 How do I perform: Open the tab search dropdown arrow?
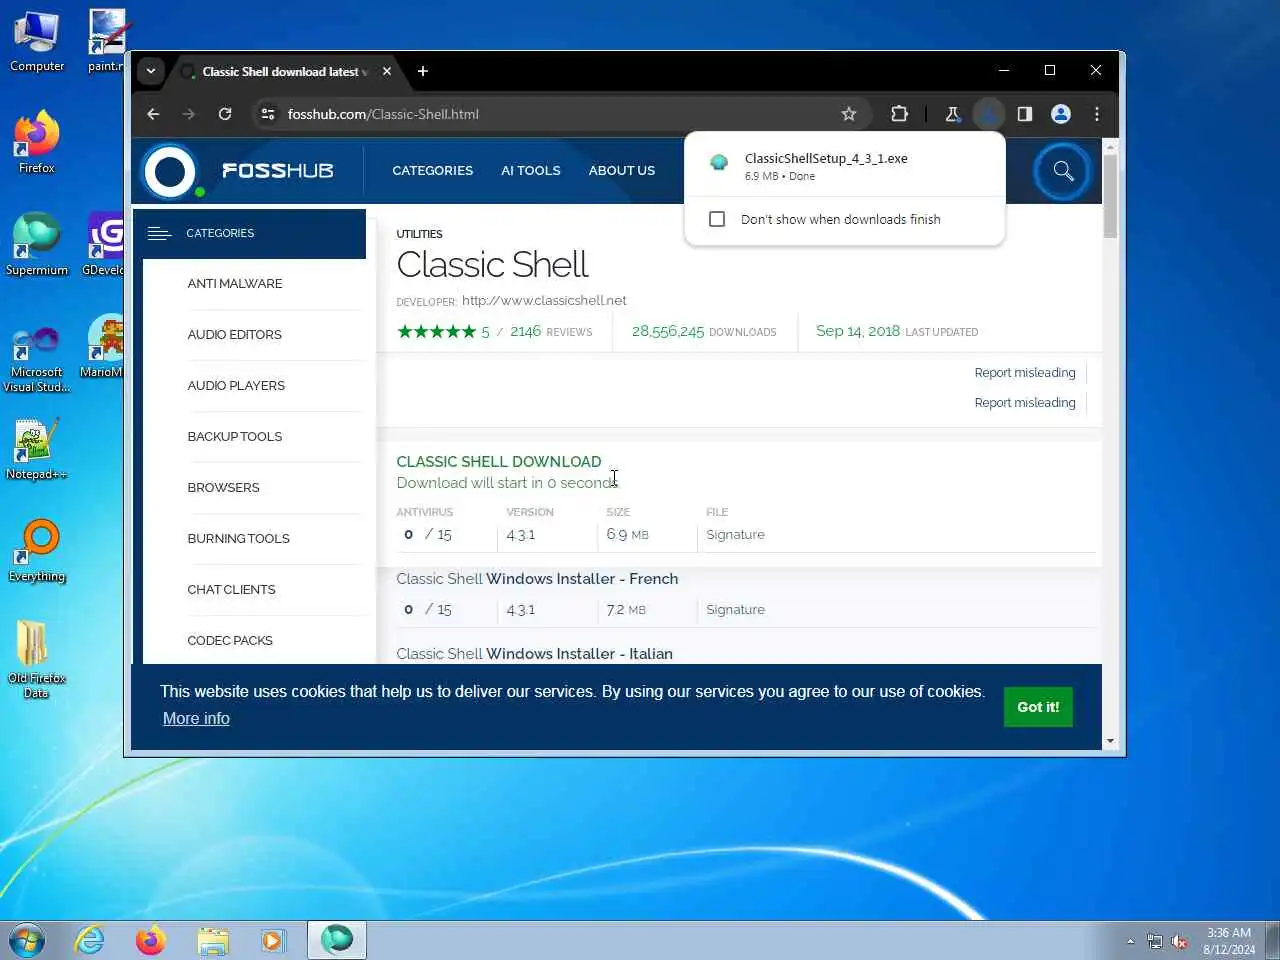point(150,71)
